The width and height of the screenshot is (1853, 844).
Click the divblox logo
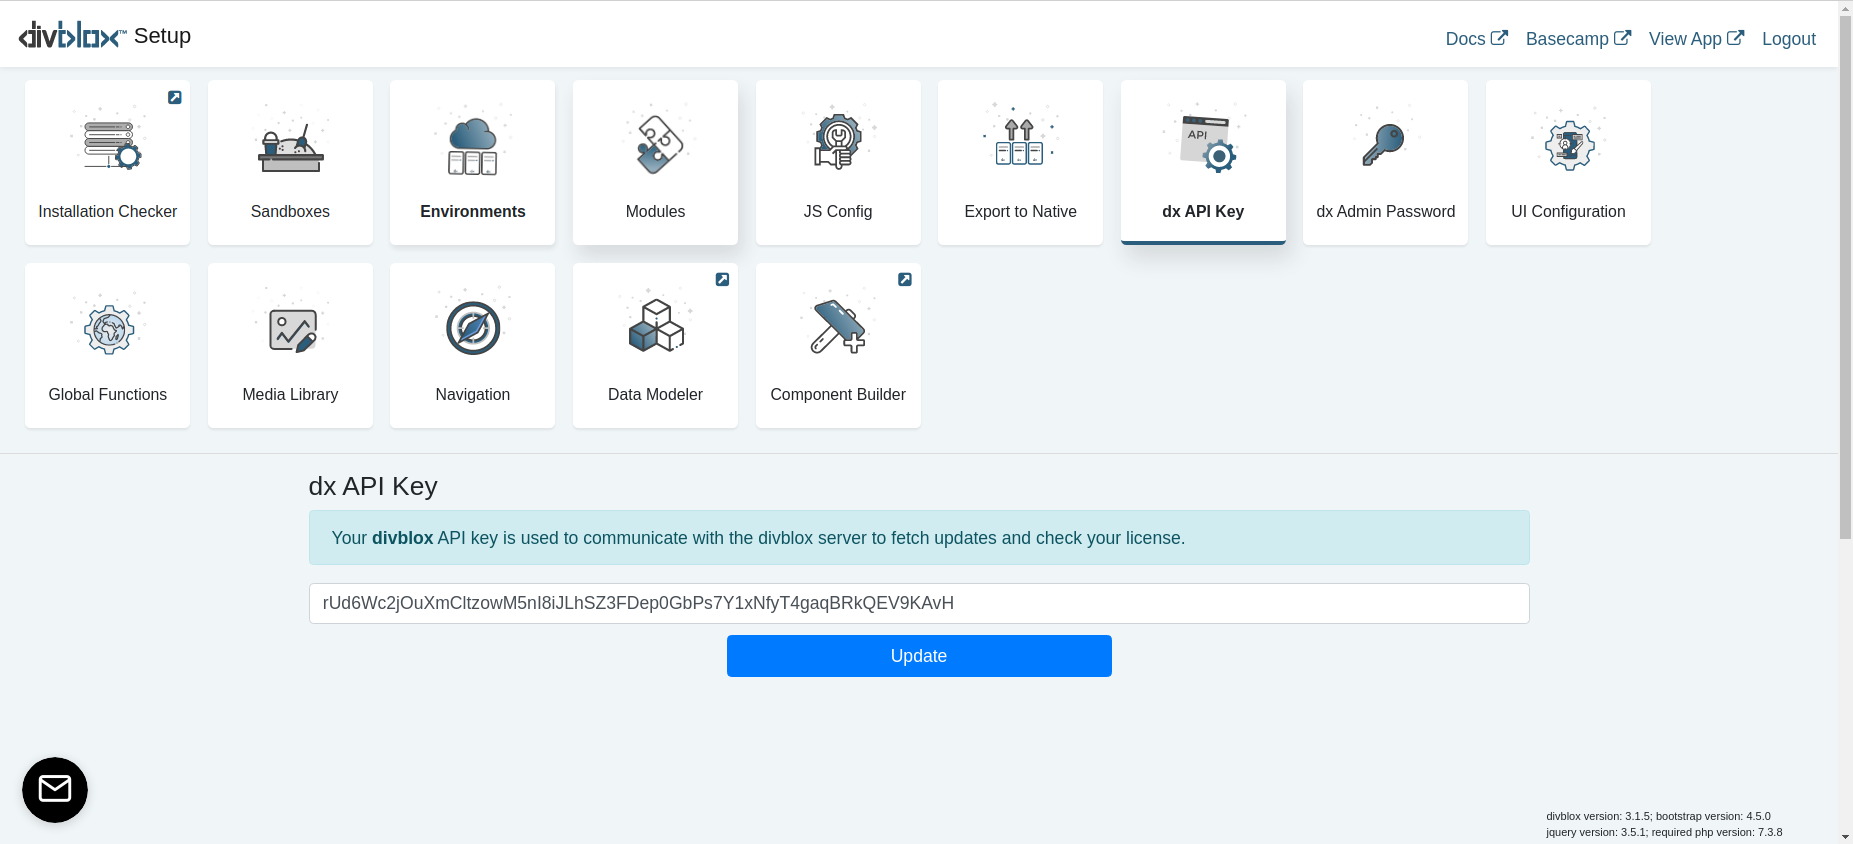point(72,36)
